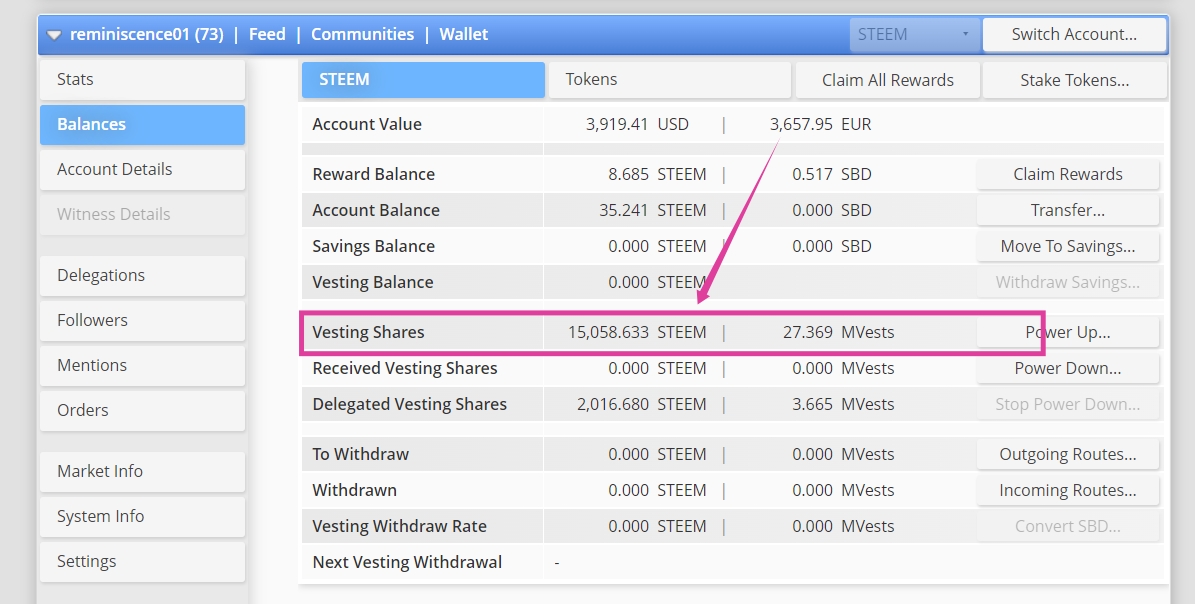
Task: Click the reminiscence01 (73) account name
Action: point(146,34)
